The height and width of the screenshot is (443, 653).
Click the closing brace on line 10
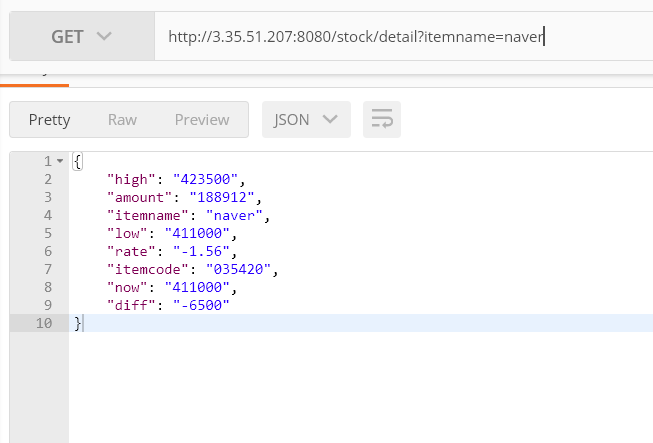(x=77, y=324)
